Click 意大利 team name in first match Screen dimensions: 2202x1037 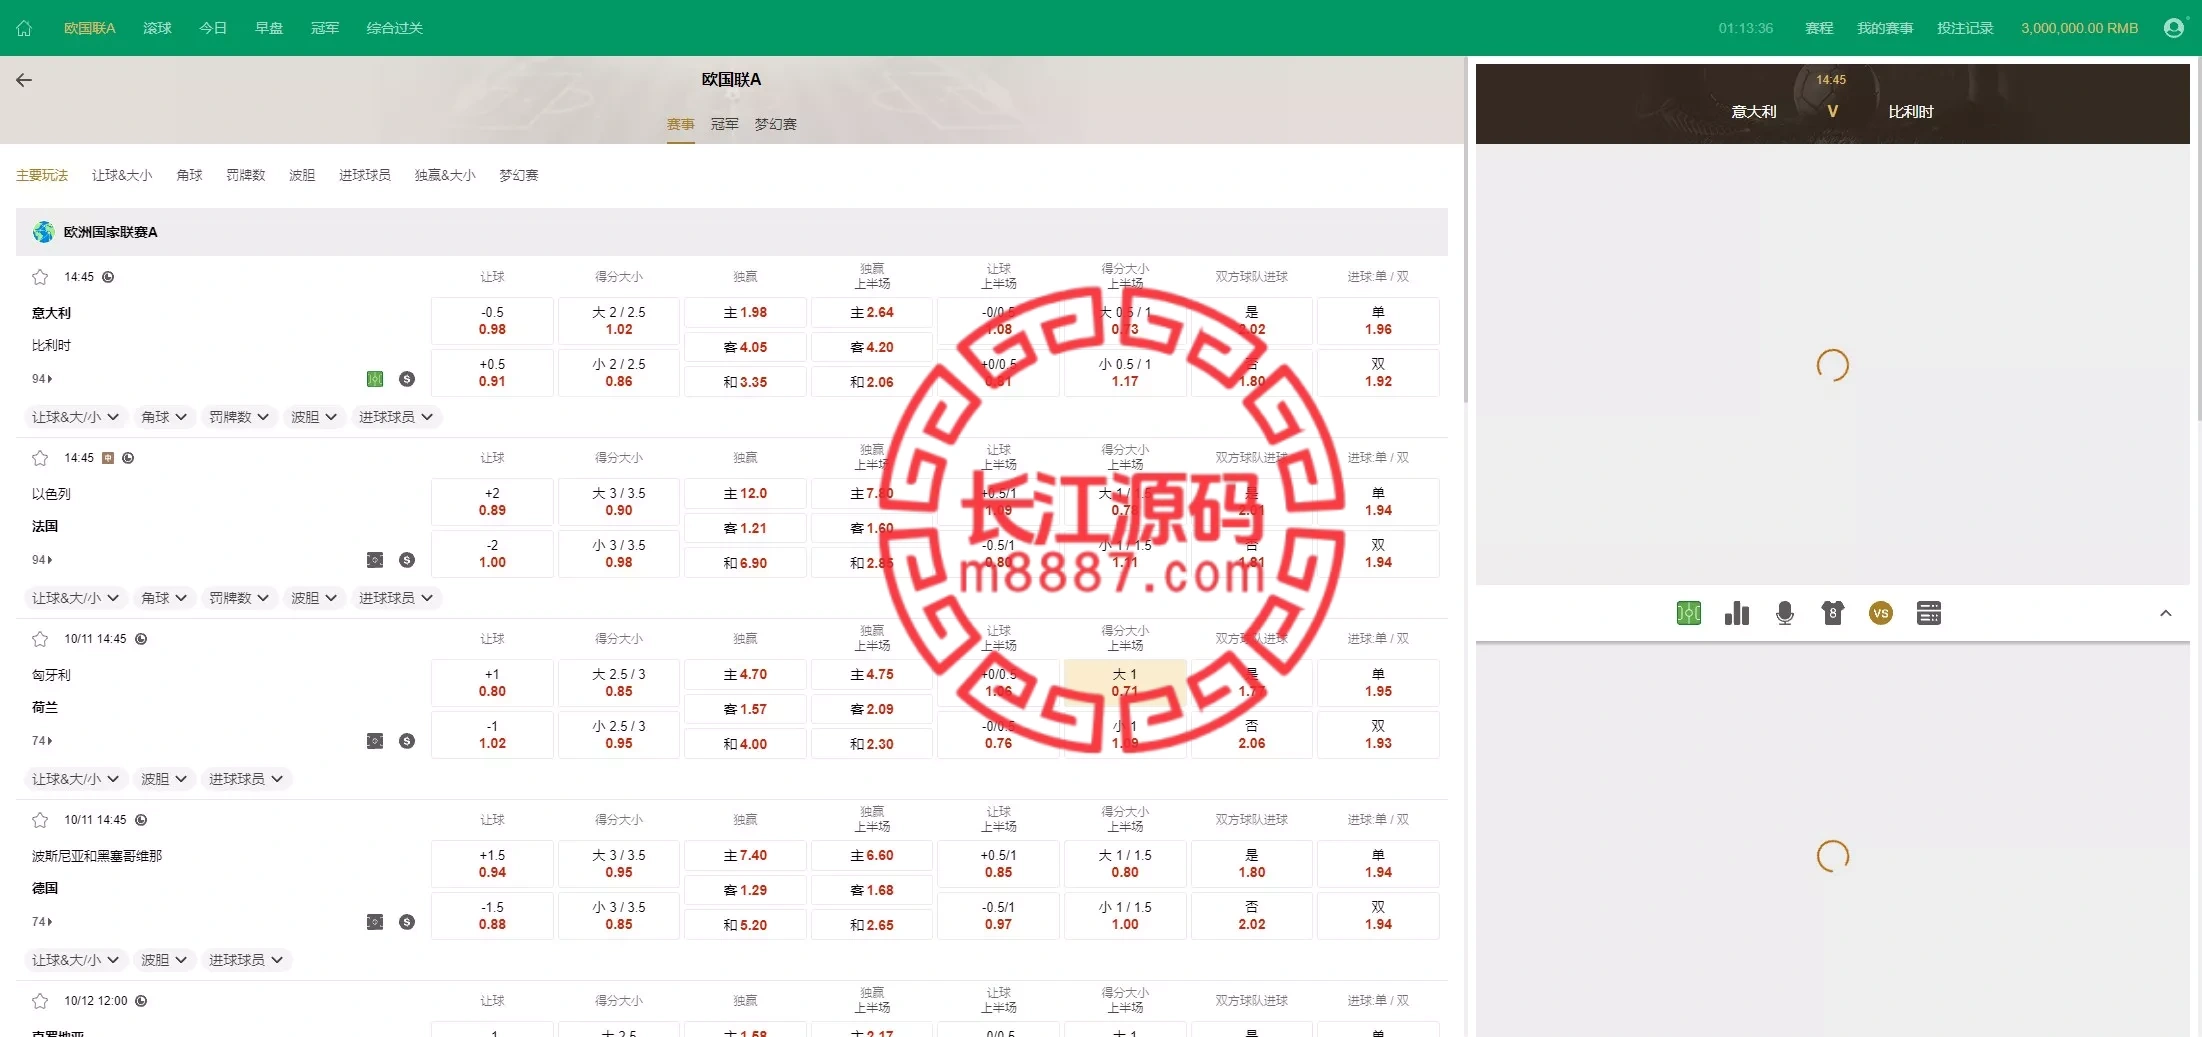click(51, 313)
